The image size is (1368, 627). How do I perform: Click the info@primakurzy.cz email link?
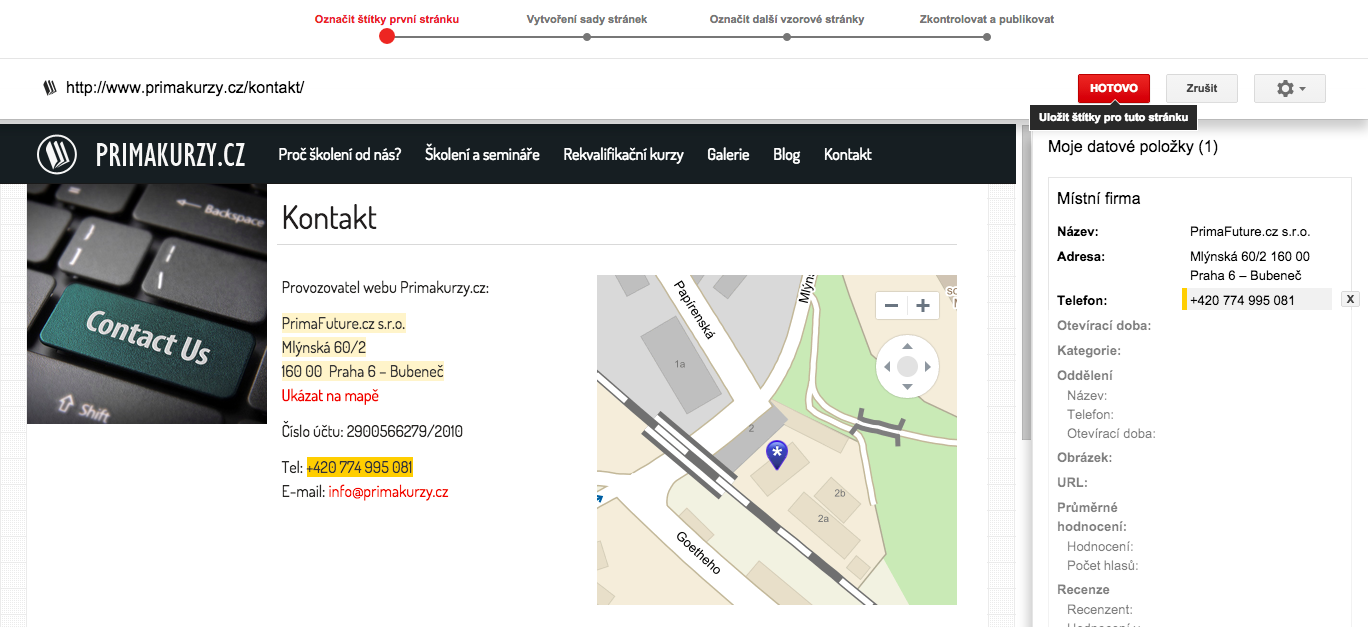[x=388, y=492]
